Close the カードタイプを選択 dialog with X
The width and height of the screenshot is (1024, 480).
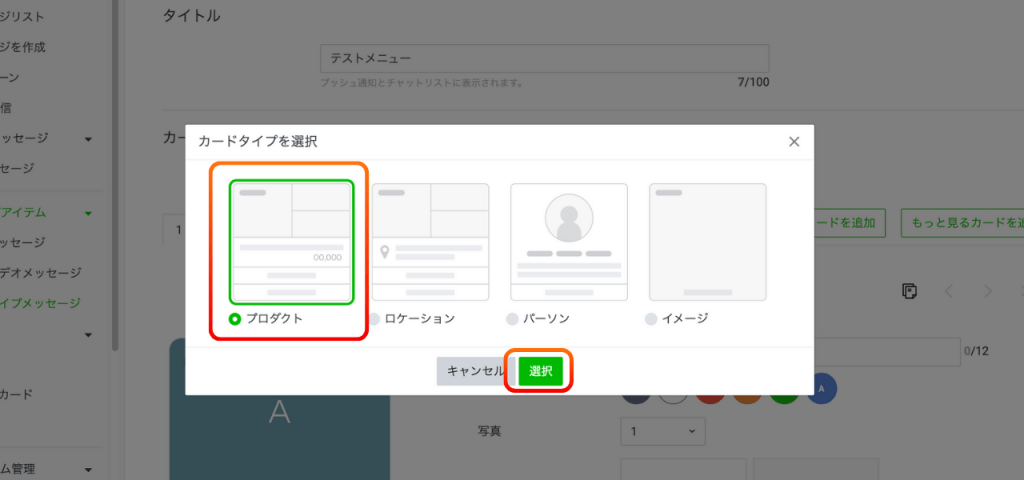[794, 142]
